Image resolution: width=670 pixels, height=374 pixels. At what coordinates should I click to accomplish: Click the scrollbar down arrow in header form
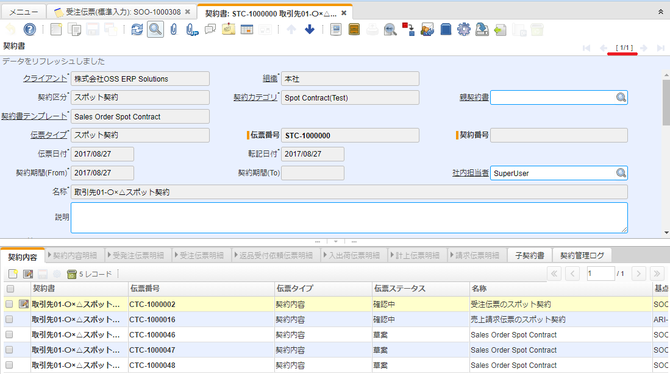pyautogui.click(x=667, y=233)
